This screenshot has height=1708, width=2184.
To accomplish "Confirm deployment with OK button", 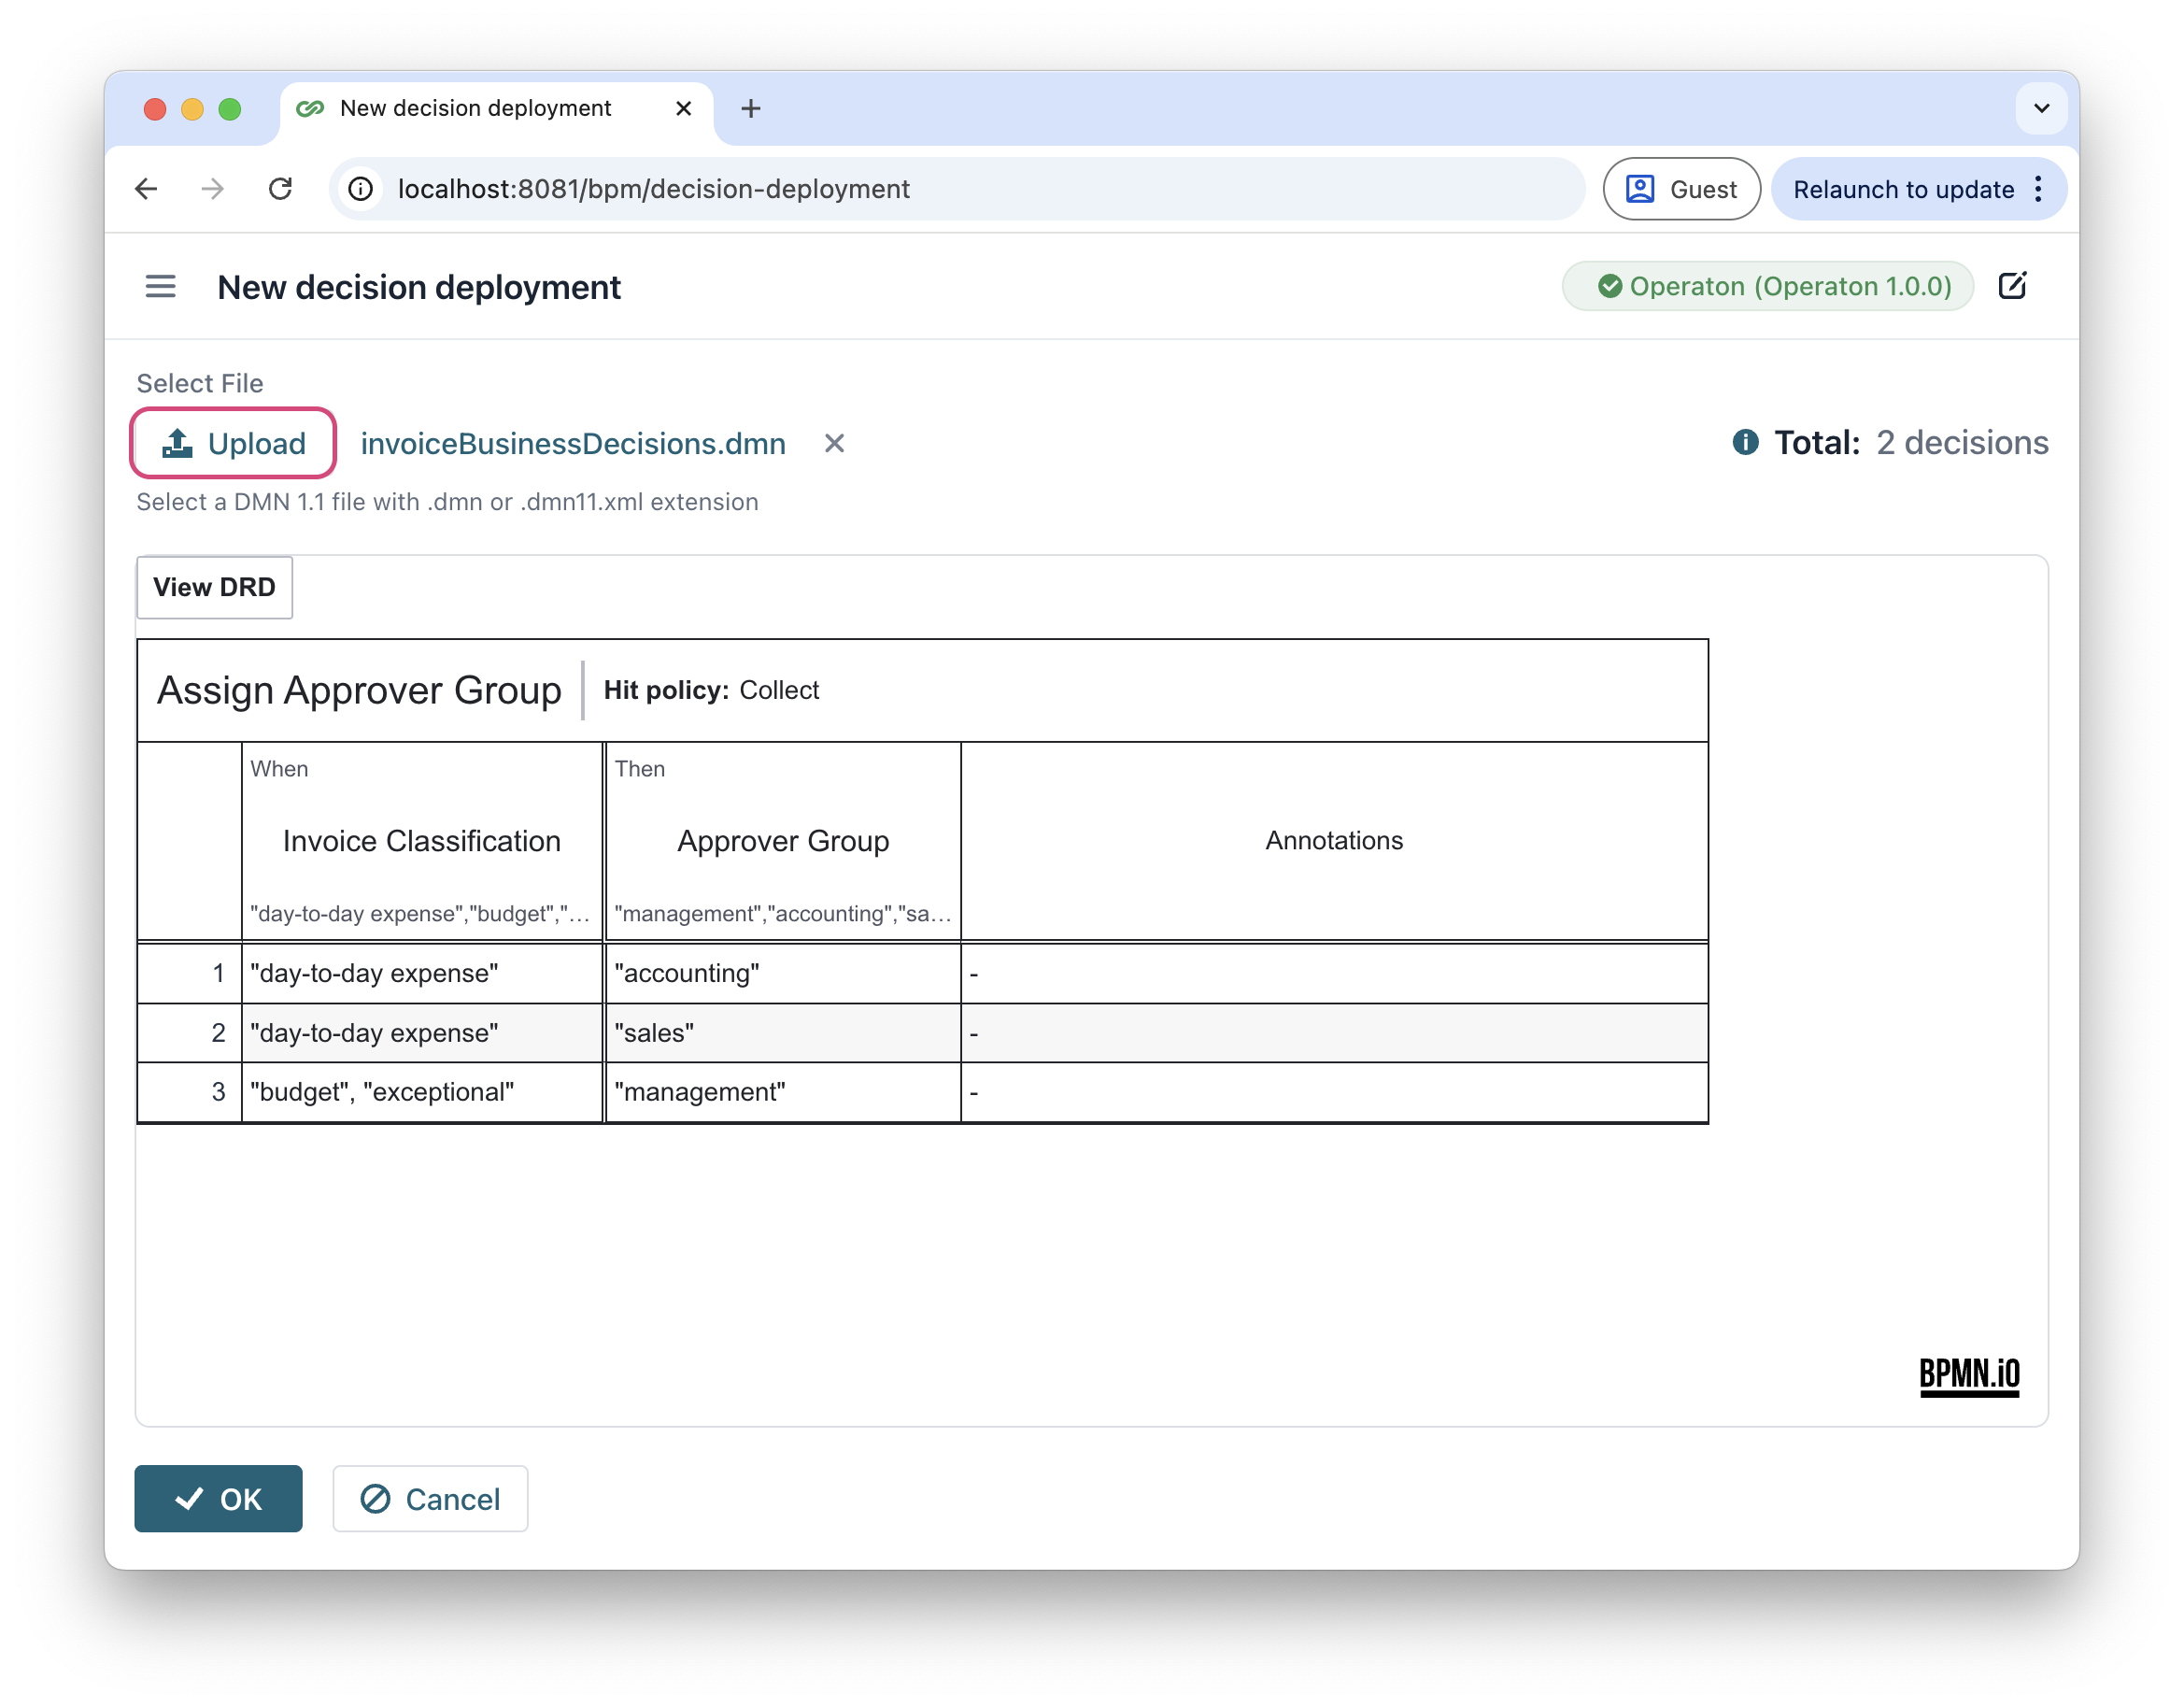I will [x=218, y=1498].
